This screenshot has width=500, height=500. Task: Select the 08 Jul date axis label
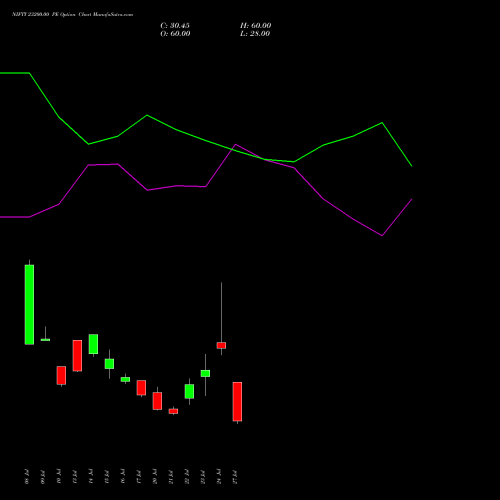(x=27, y=477)
